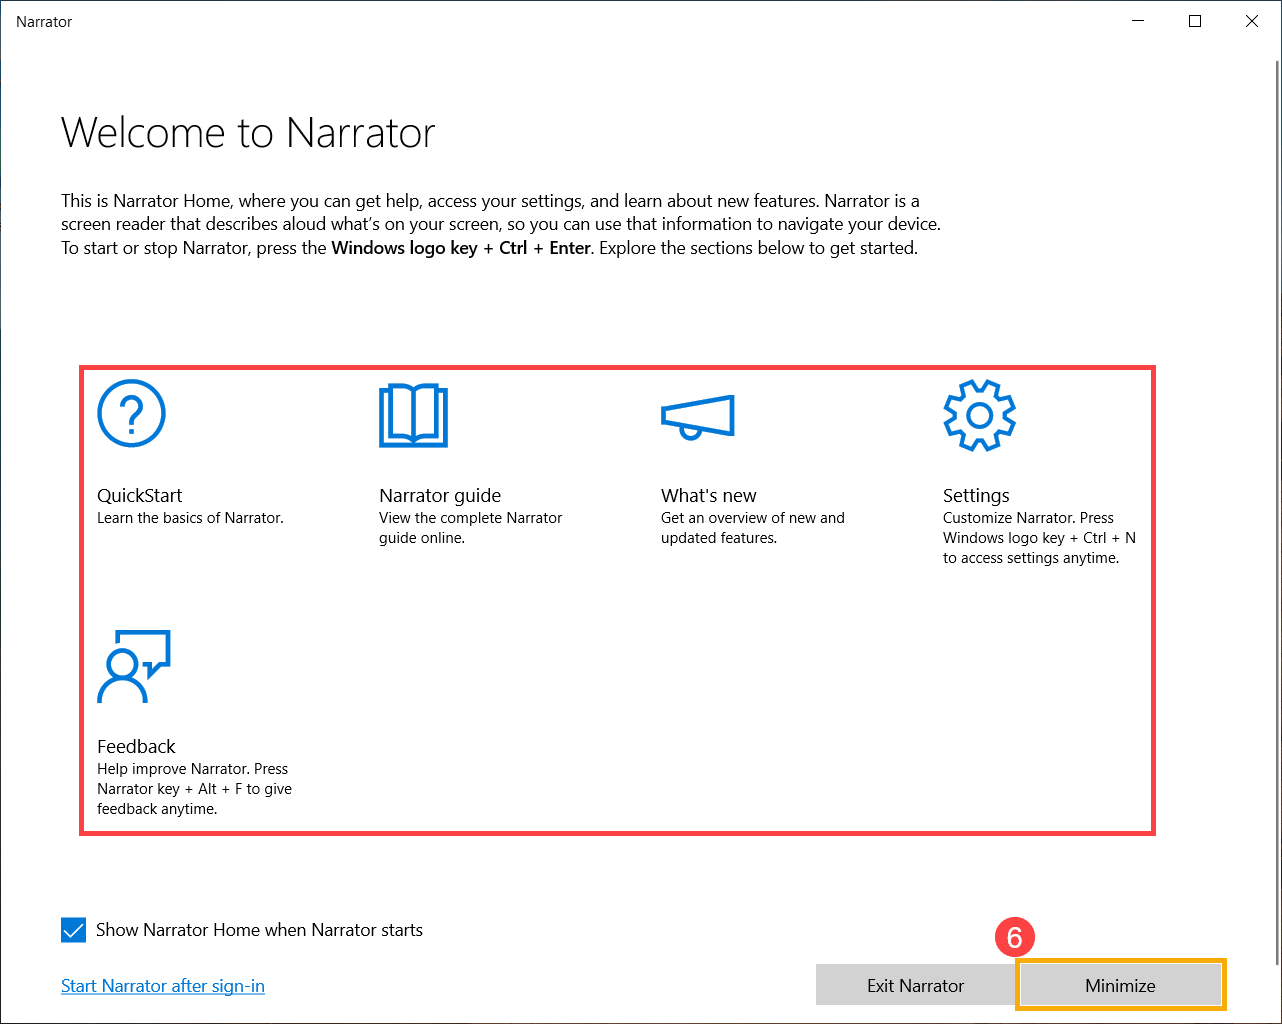Select the Narrator guide title
Image resolution: width=1282 pixels, height=1024 pixels.
pos(440,495)
